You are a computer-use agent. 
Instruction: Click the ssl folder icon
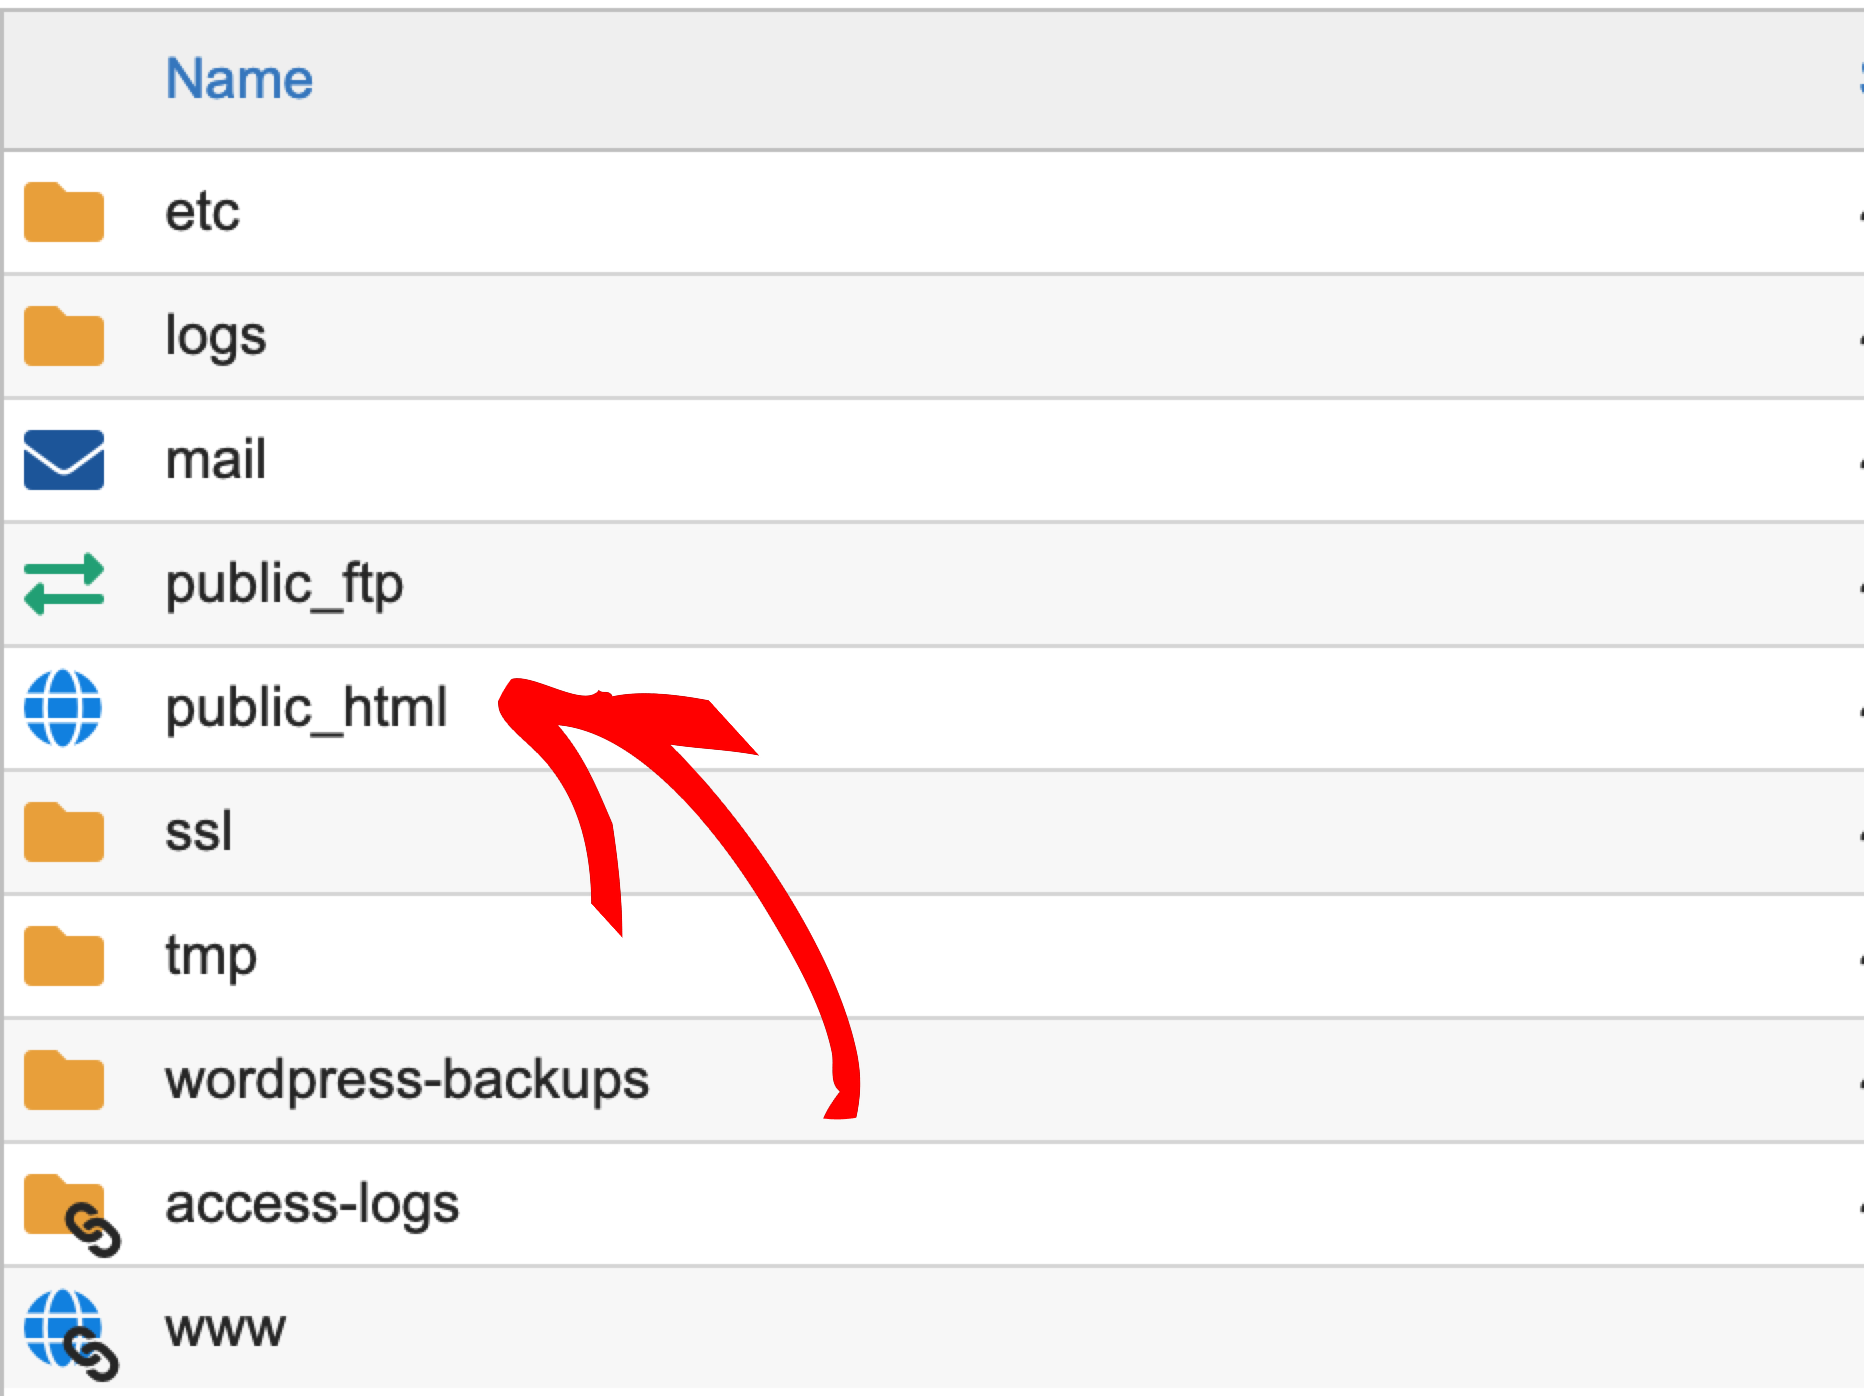(64, 832)
